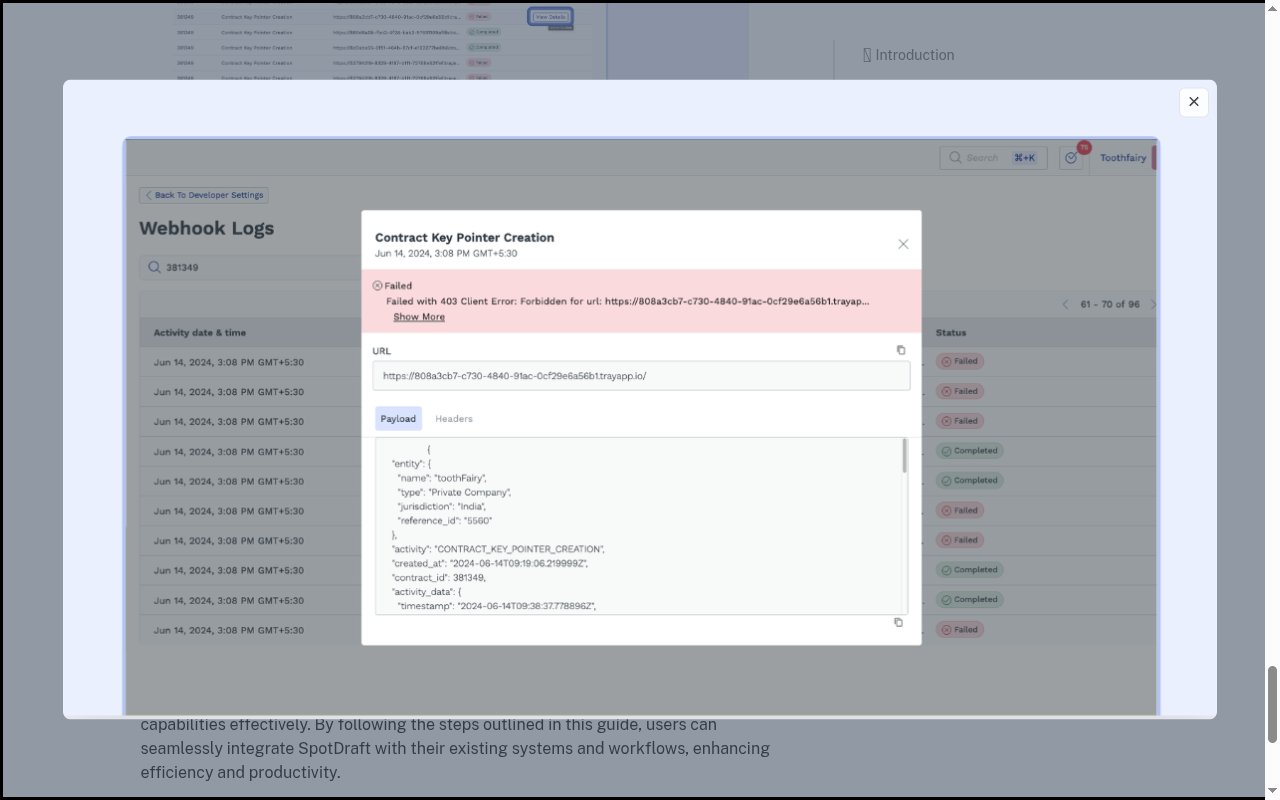Click the View Details button in background screenshot
This screenshot has width=1280, height=800.
550,17
